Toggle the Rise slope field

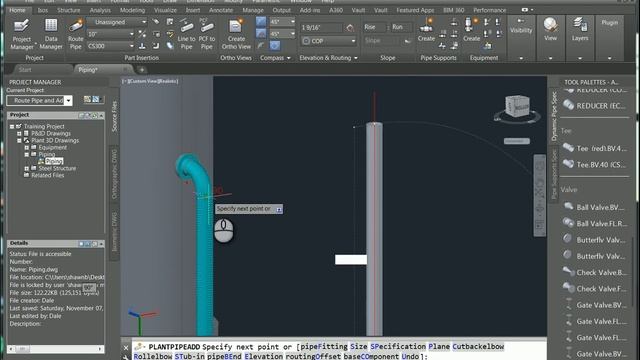tap(374, 27)
